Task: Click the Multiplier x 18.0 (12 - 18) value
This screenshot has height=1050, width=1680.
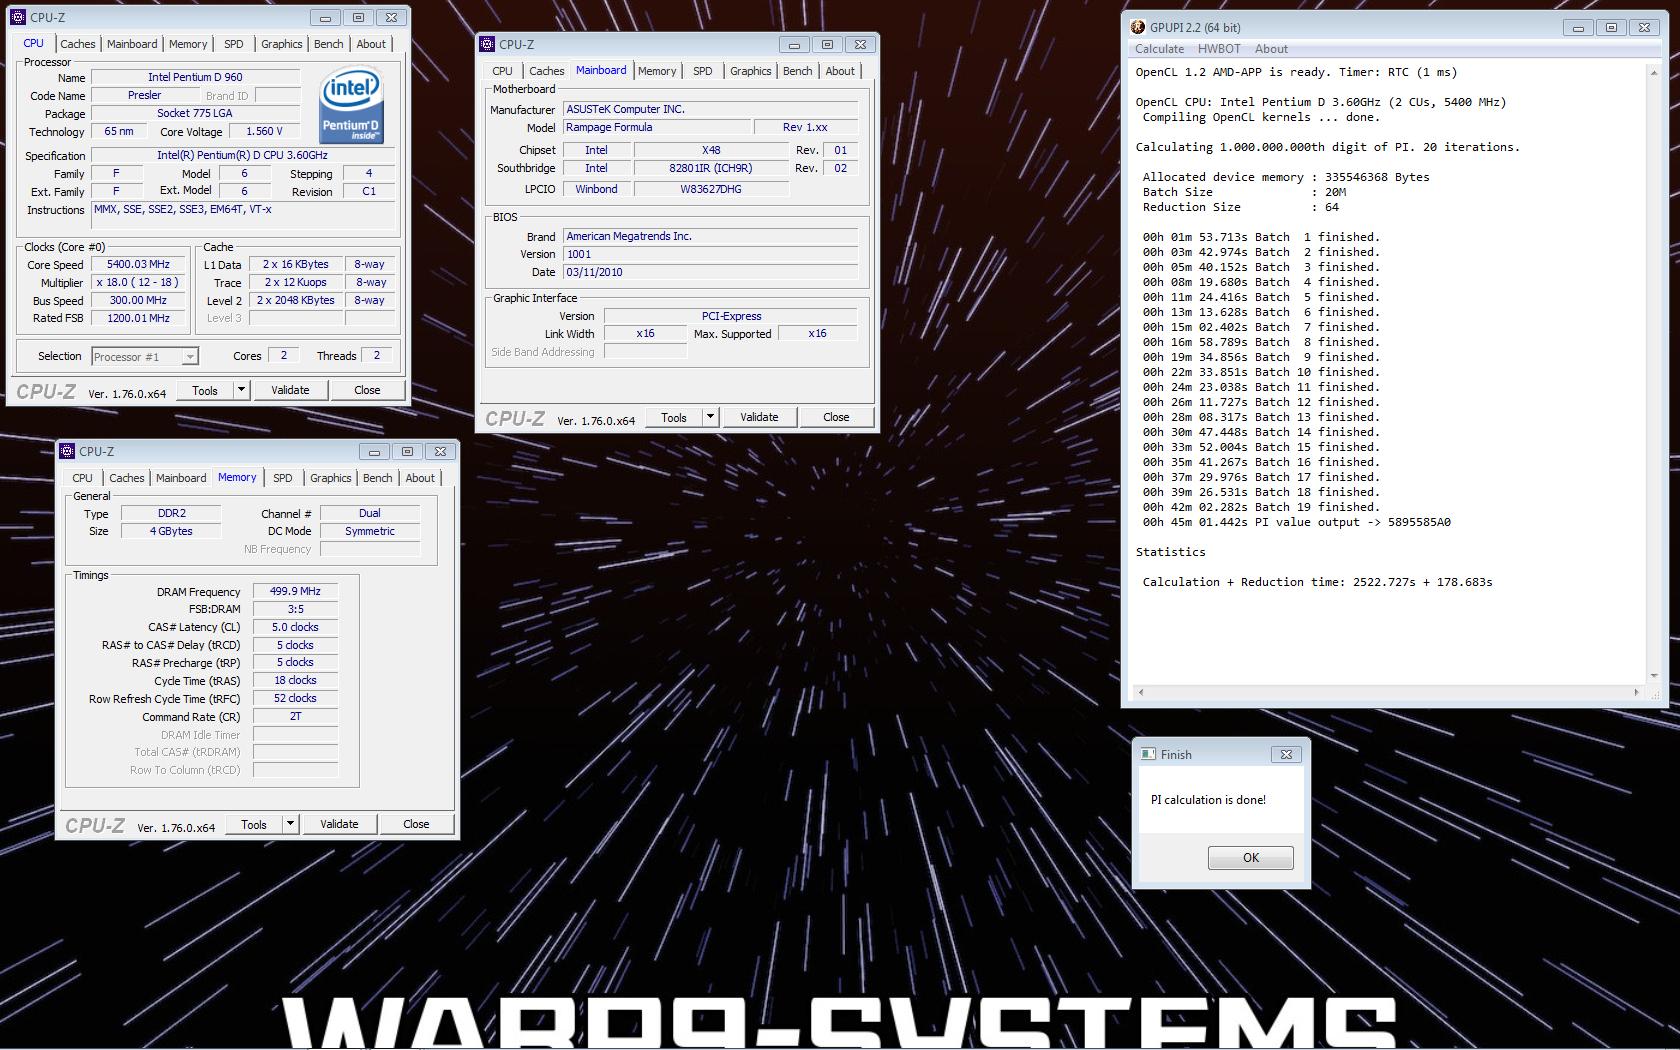Action: click(138, 283)
